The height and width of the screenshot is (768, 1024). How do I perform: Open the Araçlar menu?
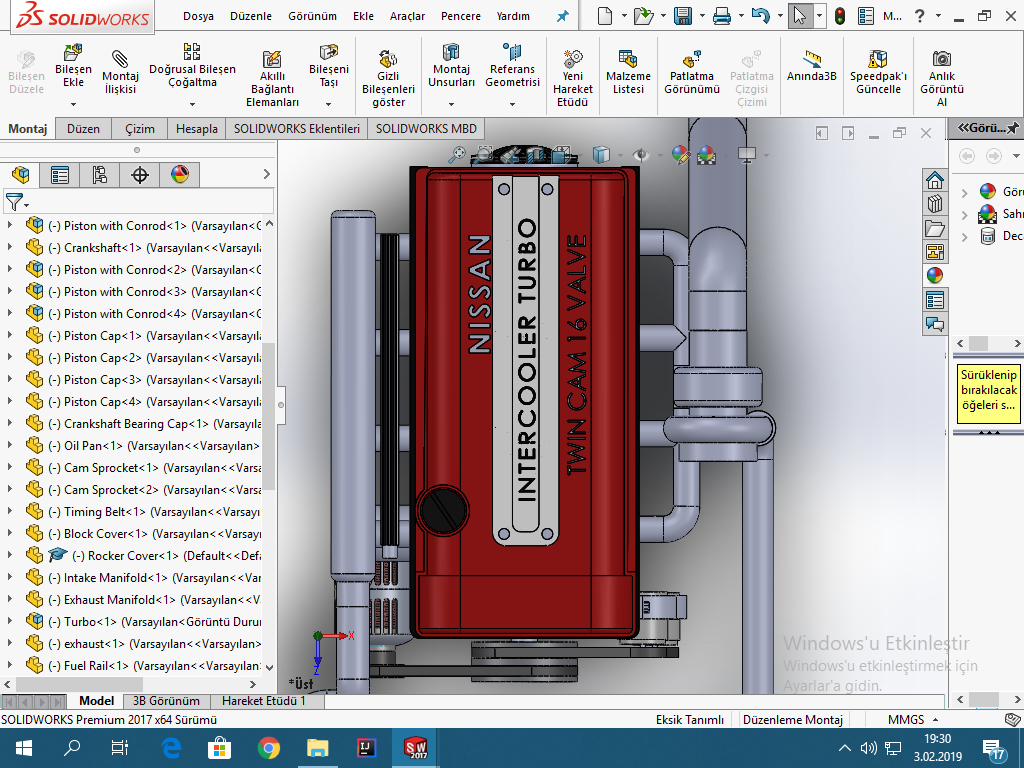(x=407, y=16)
